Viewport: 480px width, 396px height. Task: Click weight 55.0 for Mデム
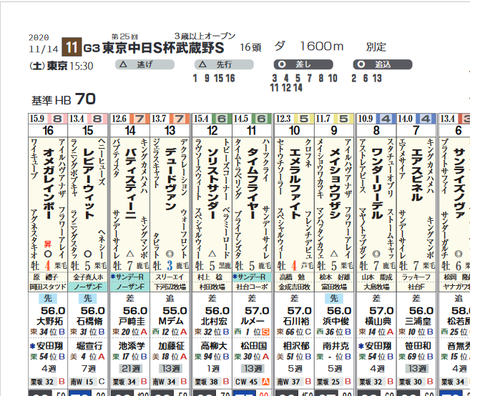click(x=175, y=311)
